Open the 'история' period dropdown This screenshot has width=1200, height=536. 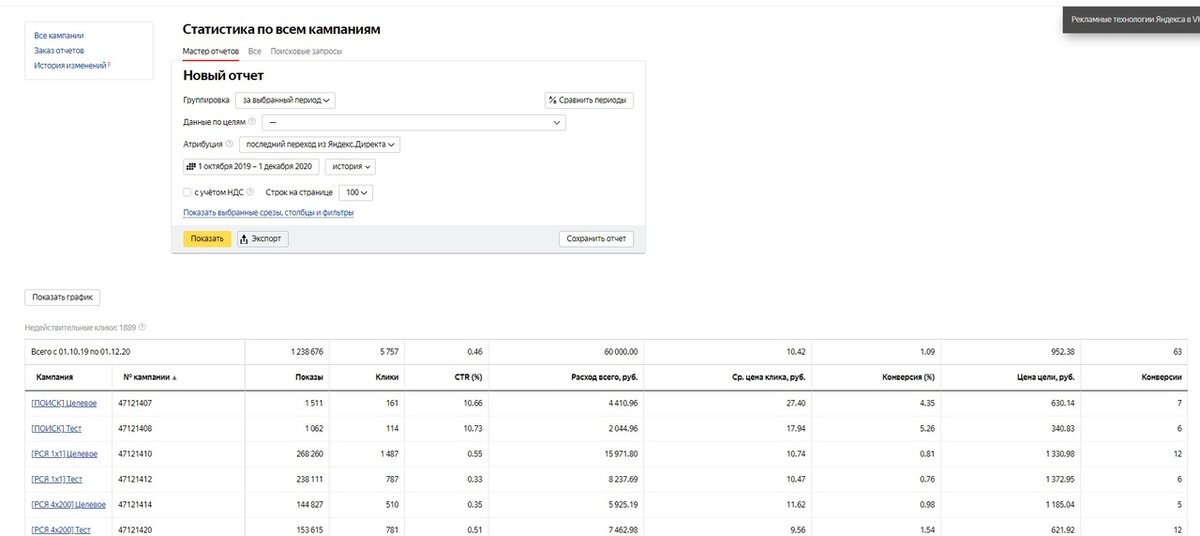[x=351, y=167]
